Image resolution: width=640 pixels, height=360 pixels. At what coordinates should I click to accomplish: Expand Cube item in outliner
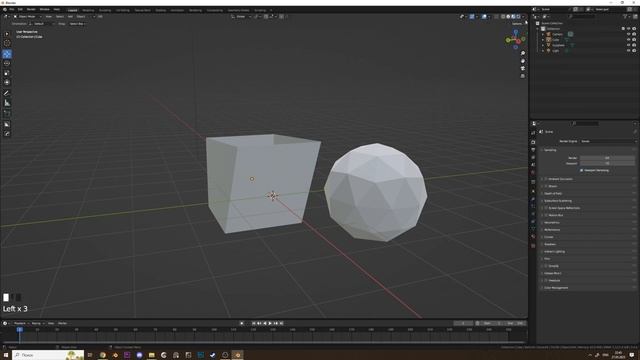tap(543, 40)
